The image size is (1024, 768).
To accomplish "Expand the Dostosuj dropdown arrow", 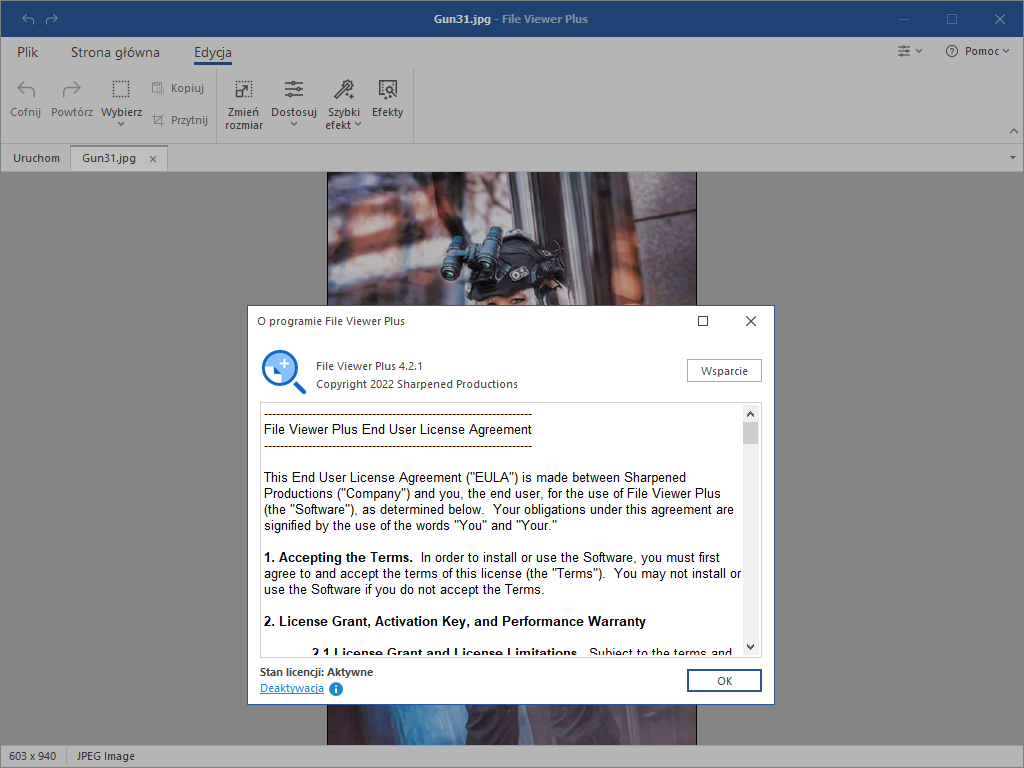I will (294, 124).
